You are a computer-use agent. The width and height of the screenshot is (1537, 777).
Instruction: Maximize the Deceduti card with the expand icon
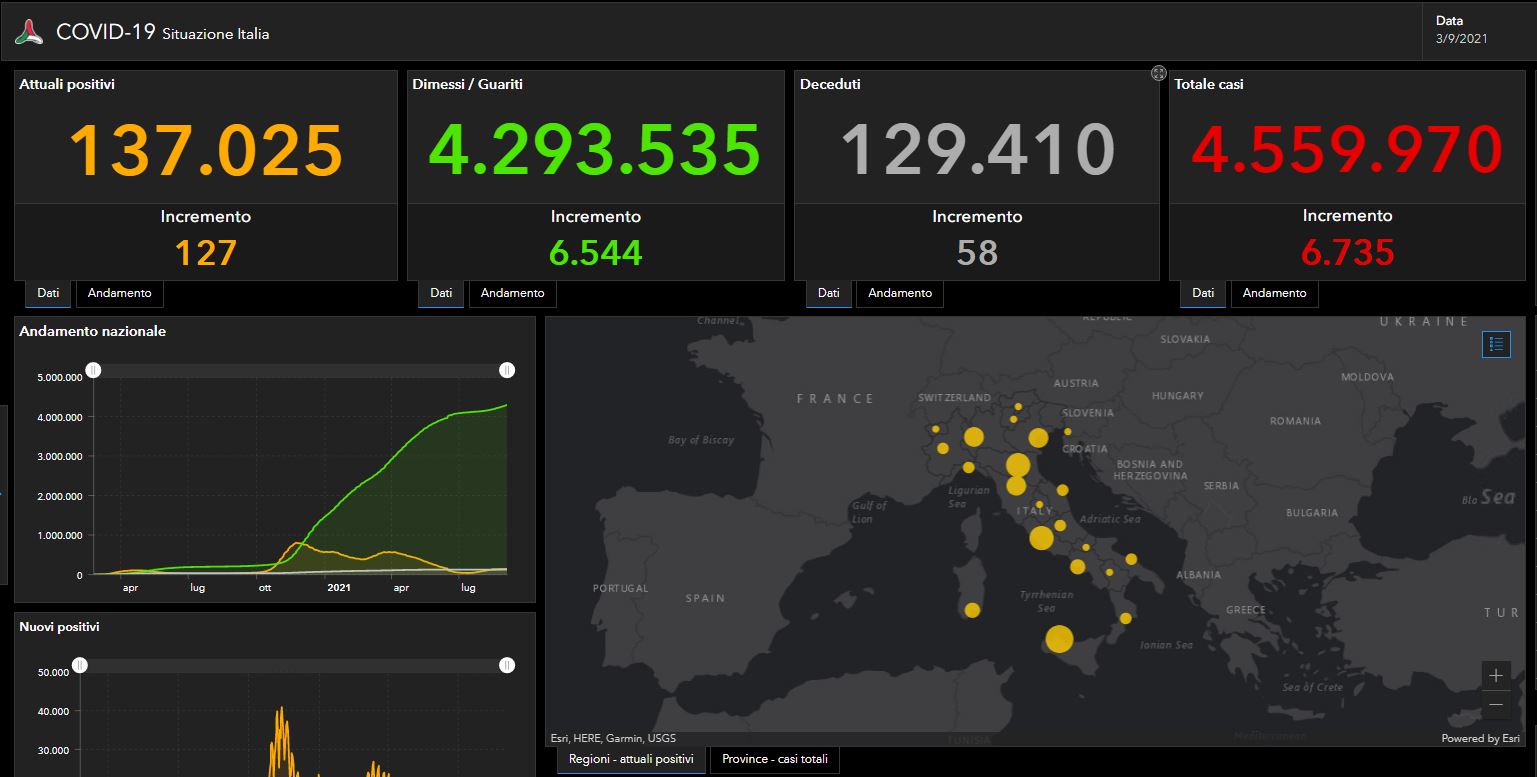[1158, 73]
